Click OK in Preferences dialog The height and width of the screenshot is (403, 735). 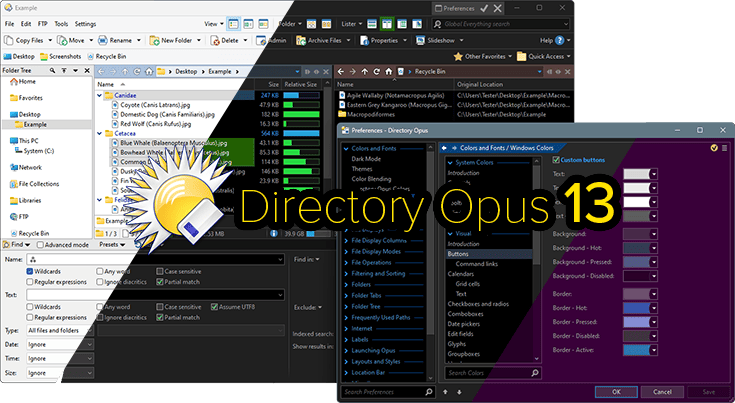[616, 392]
